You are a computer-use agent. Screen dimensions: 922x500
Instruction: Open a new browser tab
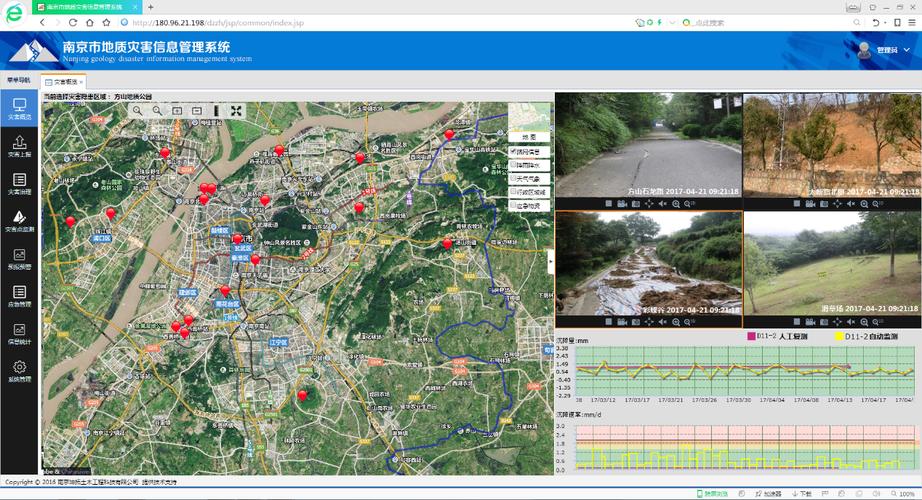(151, 7)
